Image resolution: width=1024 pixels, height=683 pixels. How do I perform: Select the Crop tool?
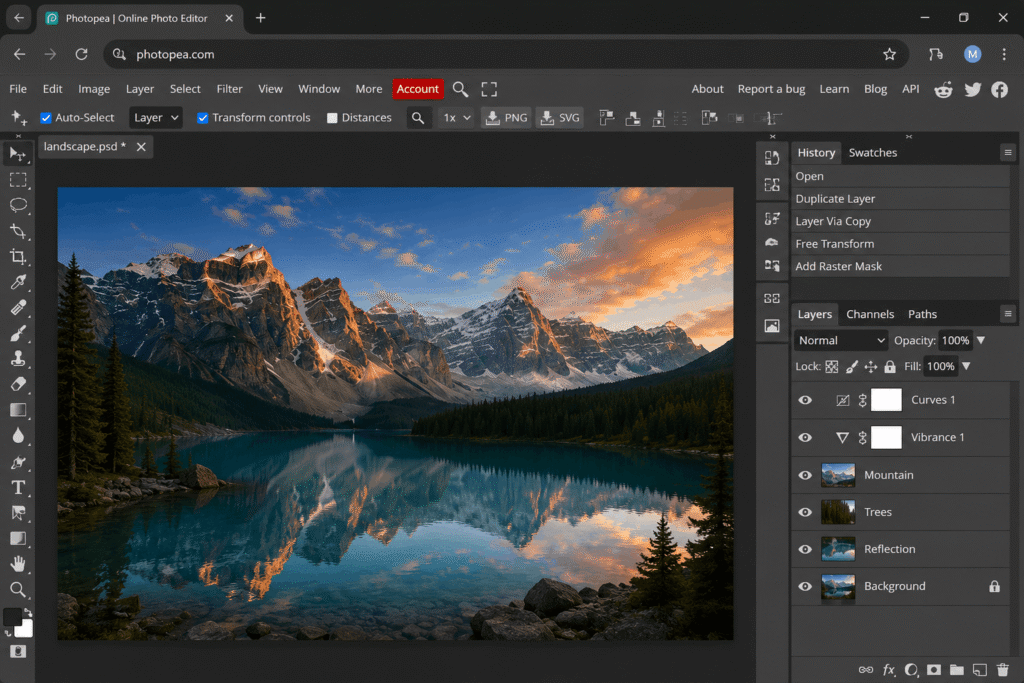click(18, 257)
